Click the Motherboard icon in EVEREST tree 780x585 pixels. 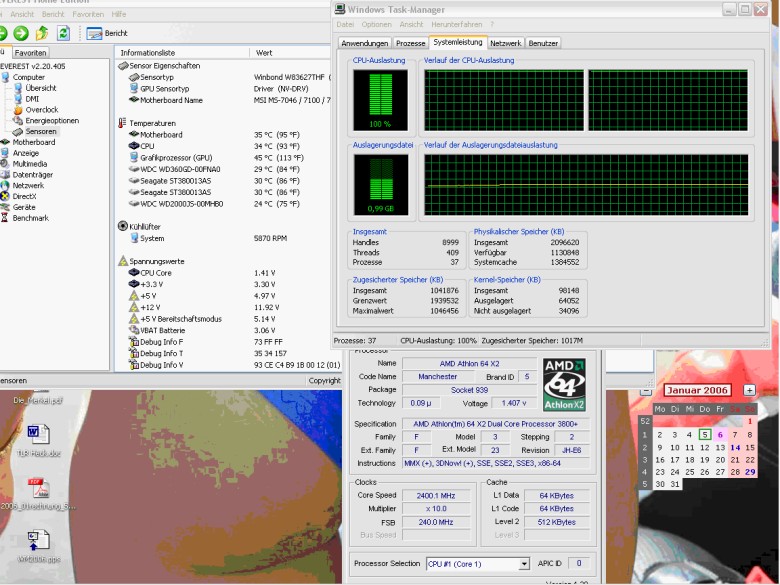tap(5, 142)
